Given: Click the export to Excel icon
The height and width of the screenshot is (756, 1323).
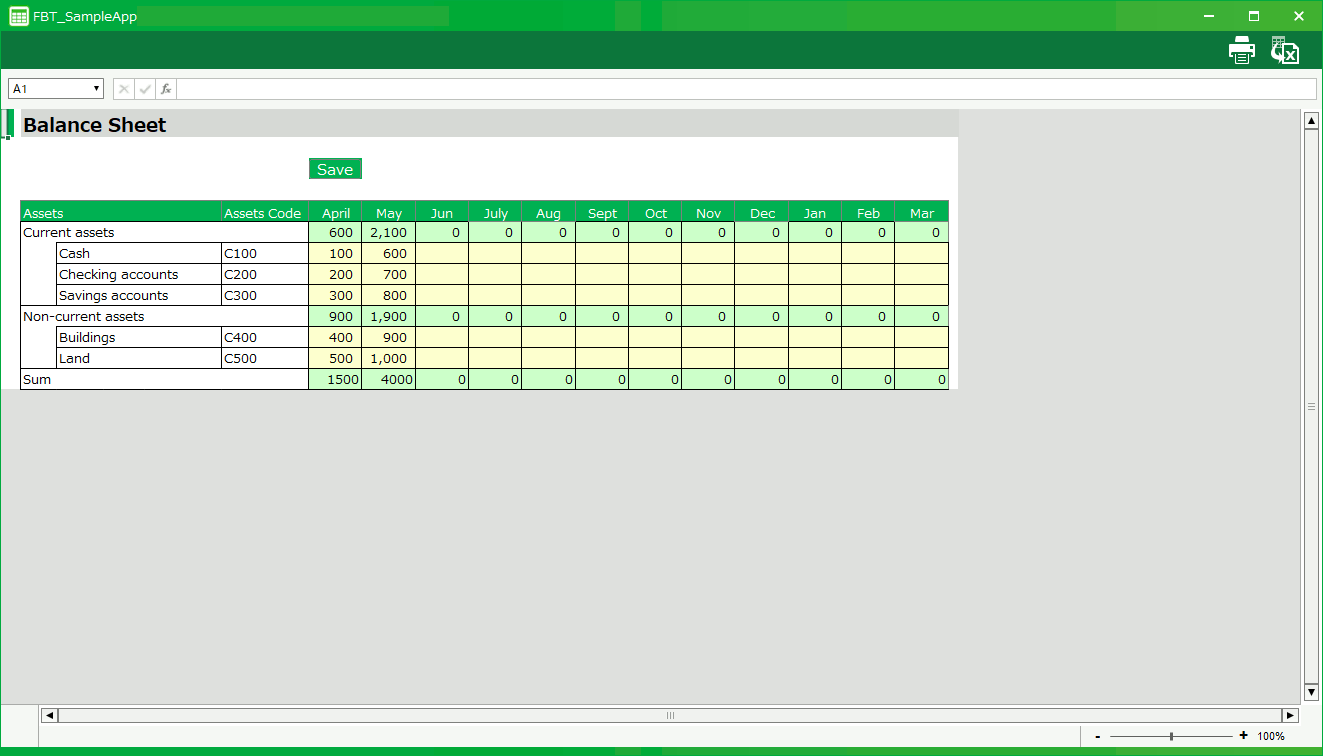Looking at the screenshot, I should (x=1284, y=50).
